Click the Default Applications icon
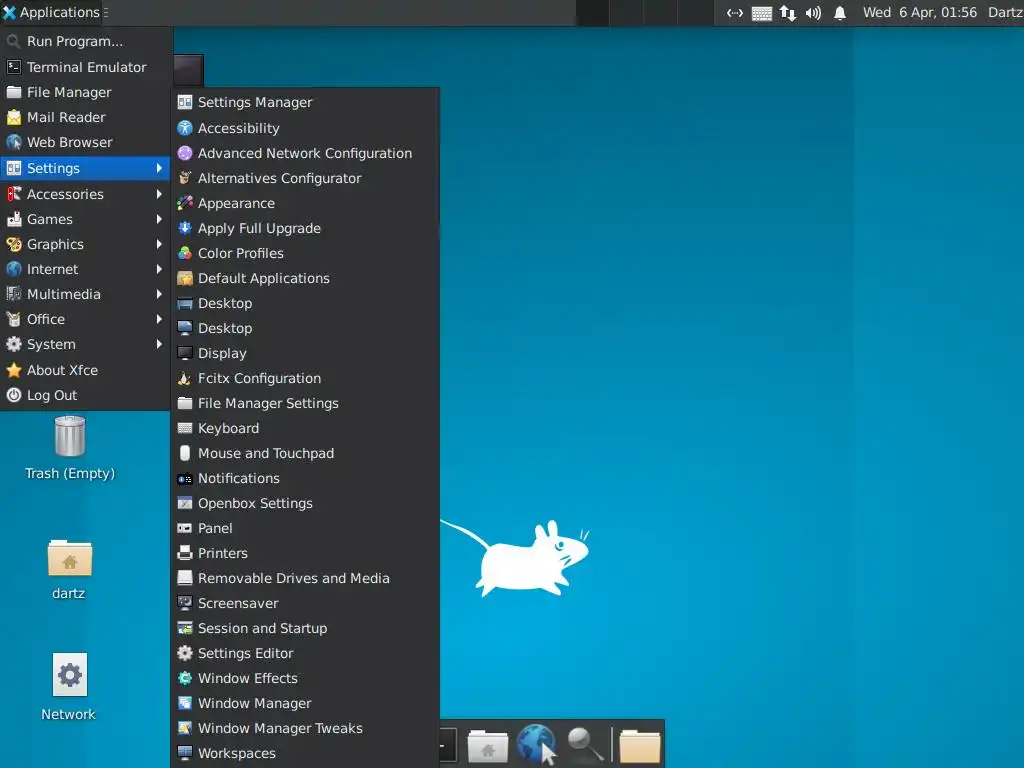The height and width of the screenshot is (768, 1024). point(185,278)
